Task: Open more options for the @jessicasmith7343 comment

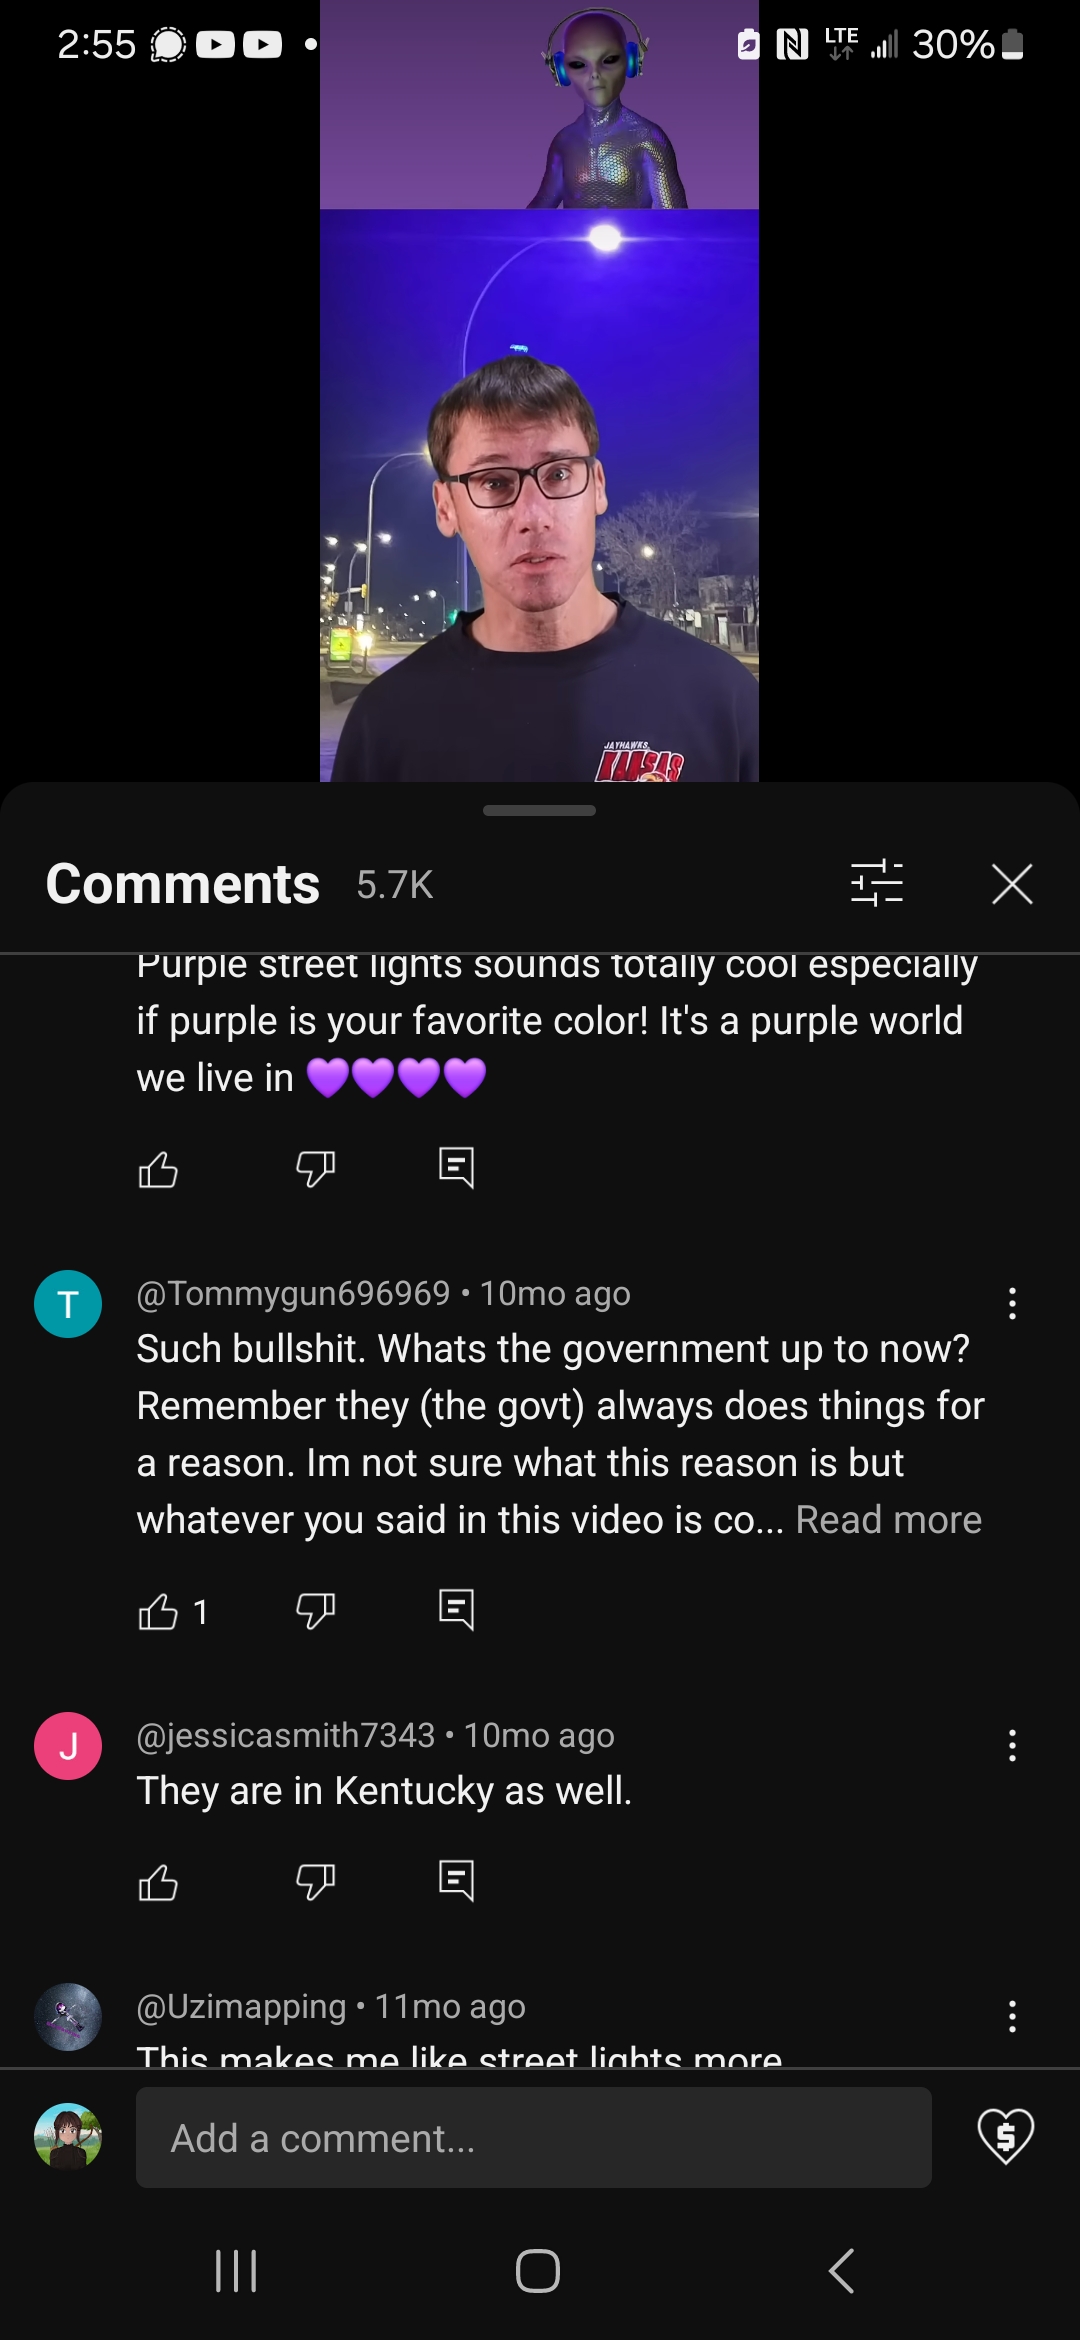Action: click(1012, 1746)
